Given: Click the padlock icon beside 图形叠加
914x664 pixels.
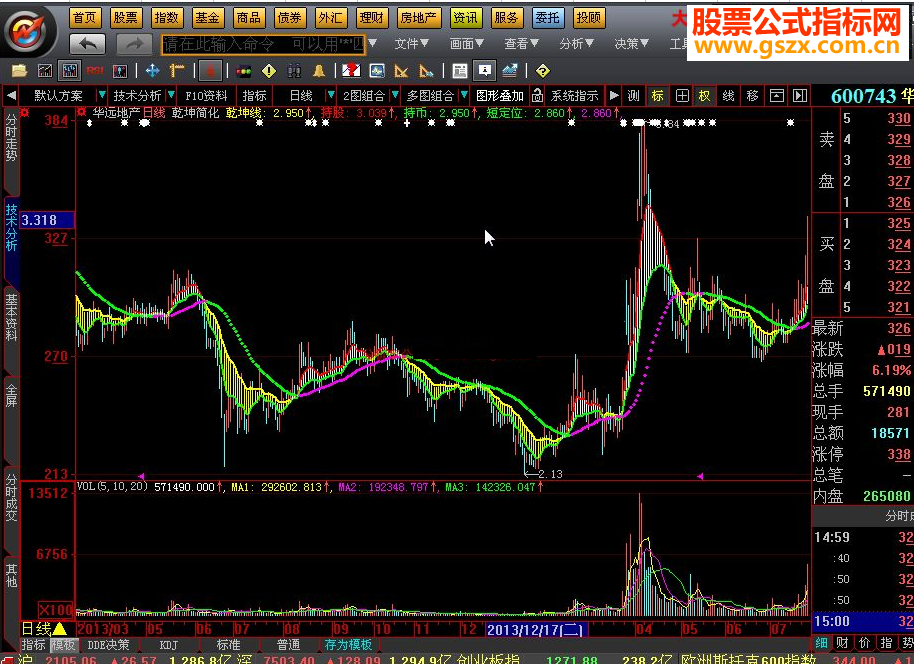Looking at the screenshot, I should coord(538,96).
